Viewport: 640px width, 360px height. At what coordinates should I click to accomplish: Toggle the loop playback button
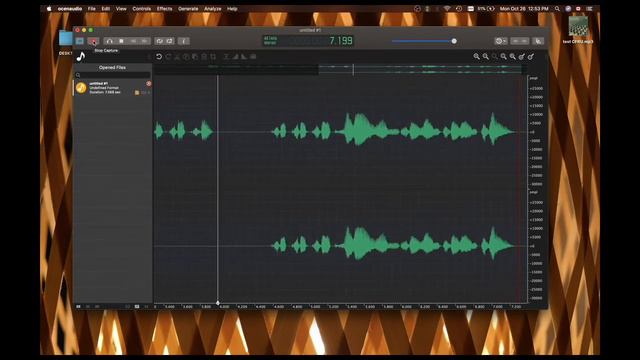[160, 41]
